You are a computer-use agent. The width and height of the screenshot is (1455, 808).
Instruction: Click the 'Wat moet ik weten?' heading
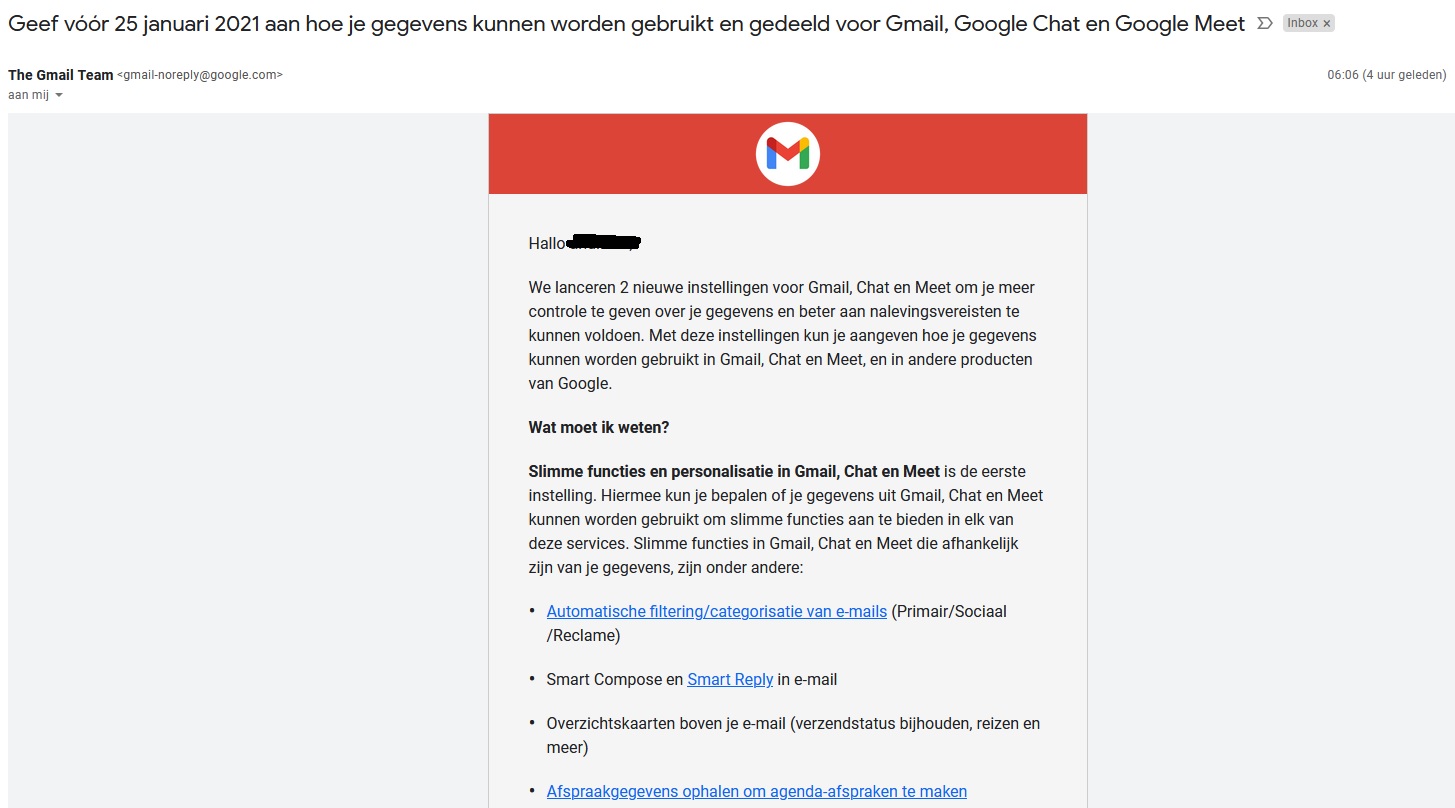pyautogui.click(x=598, y=427)
